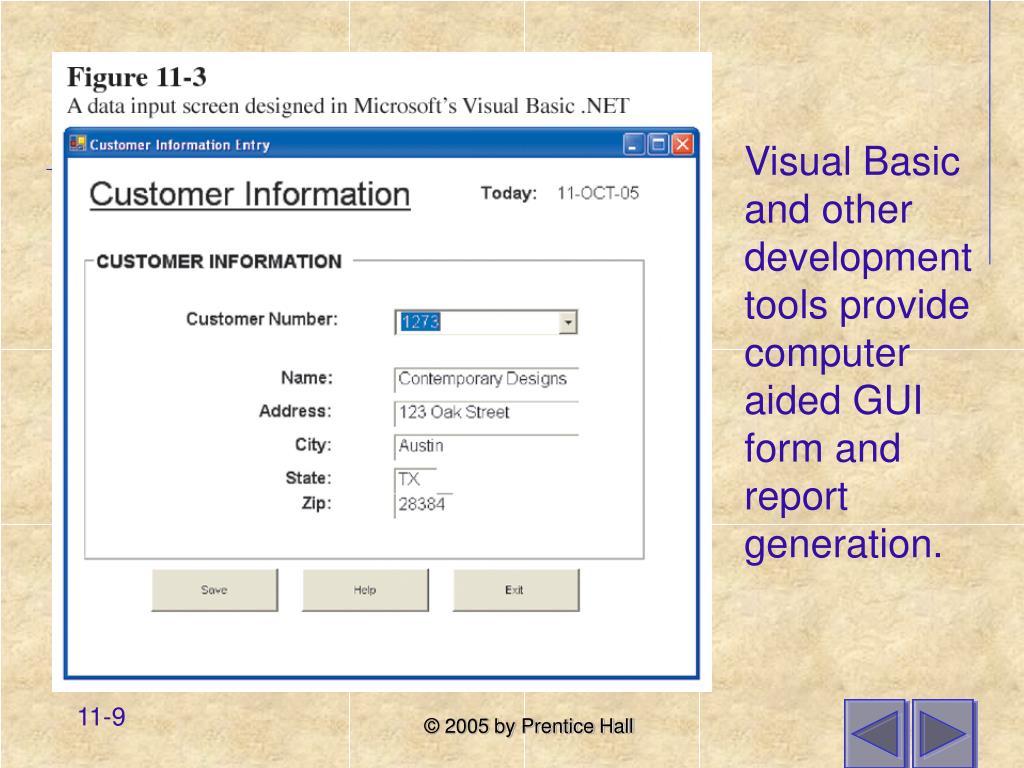Click the 'Zip:' label
Screen dimensions: 1024x768
pyautogui.click(x=317, y=504)
